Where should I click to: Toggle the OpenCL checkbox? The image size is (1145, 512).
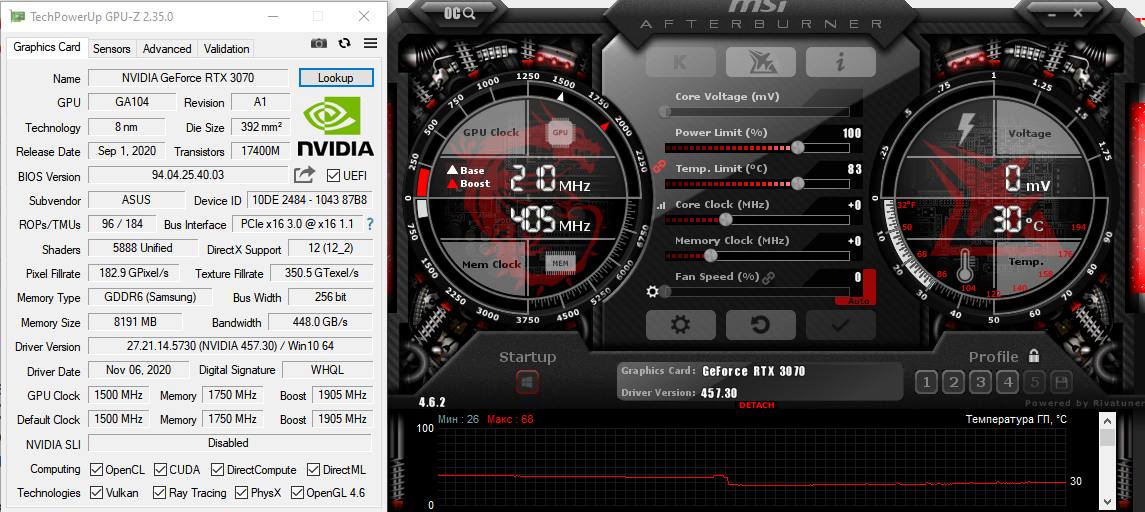(96, 469)
